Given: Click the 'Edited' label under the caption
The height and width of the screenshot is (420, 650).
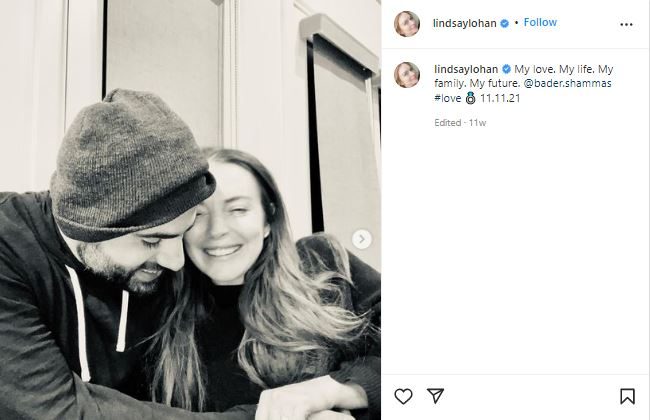Looking at the screenshot, I should tap(448, 123).
